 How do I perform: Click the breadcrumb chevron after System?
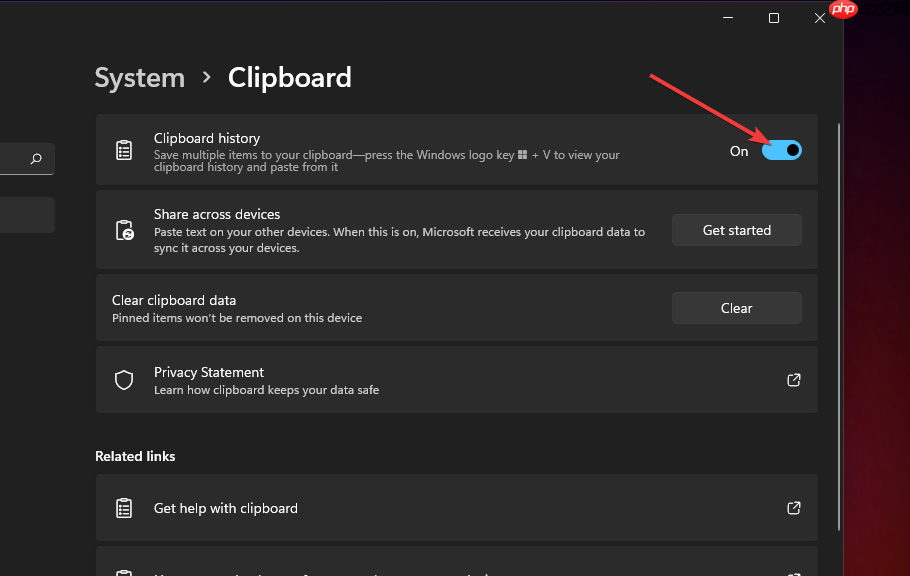point(207,78)
